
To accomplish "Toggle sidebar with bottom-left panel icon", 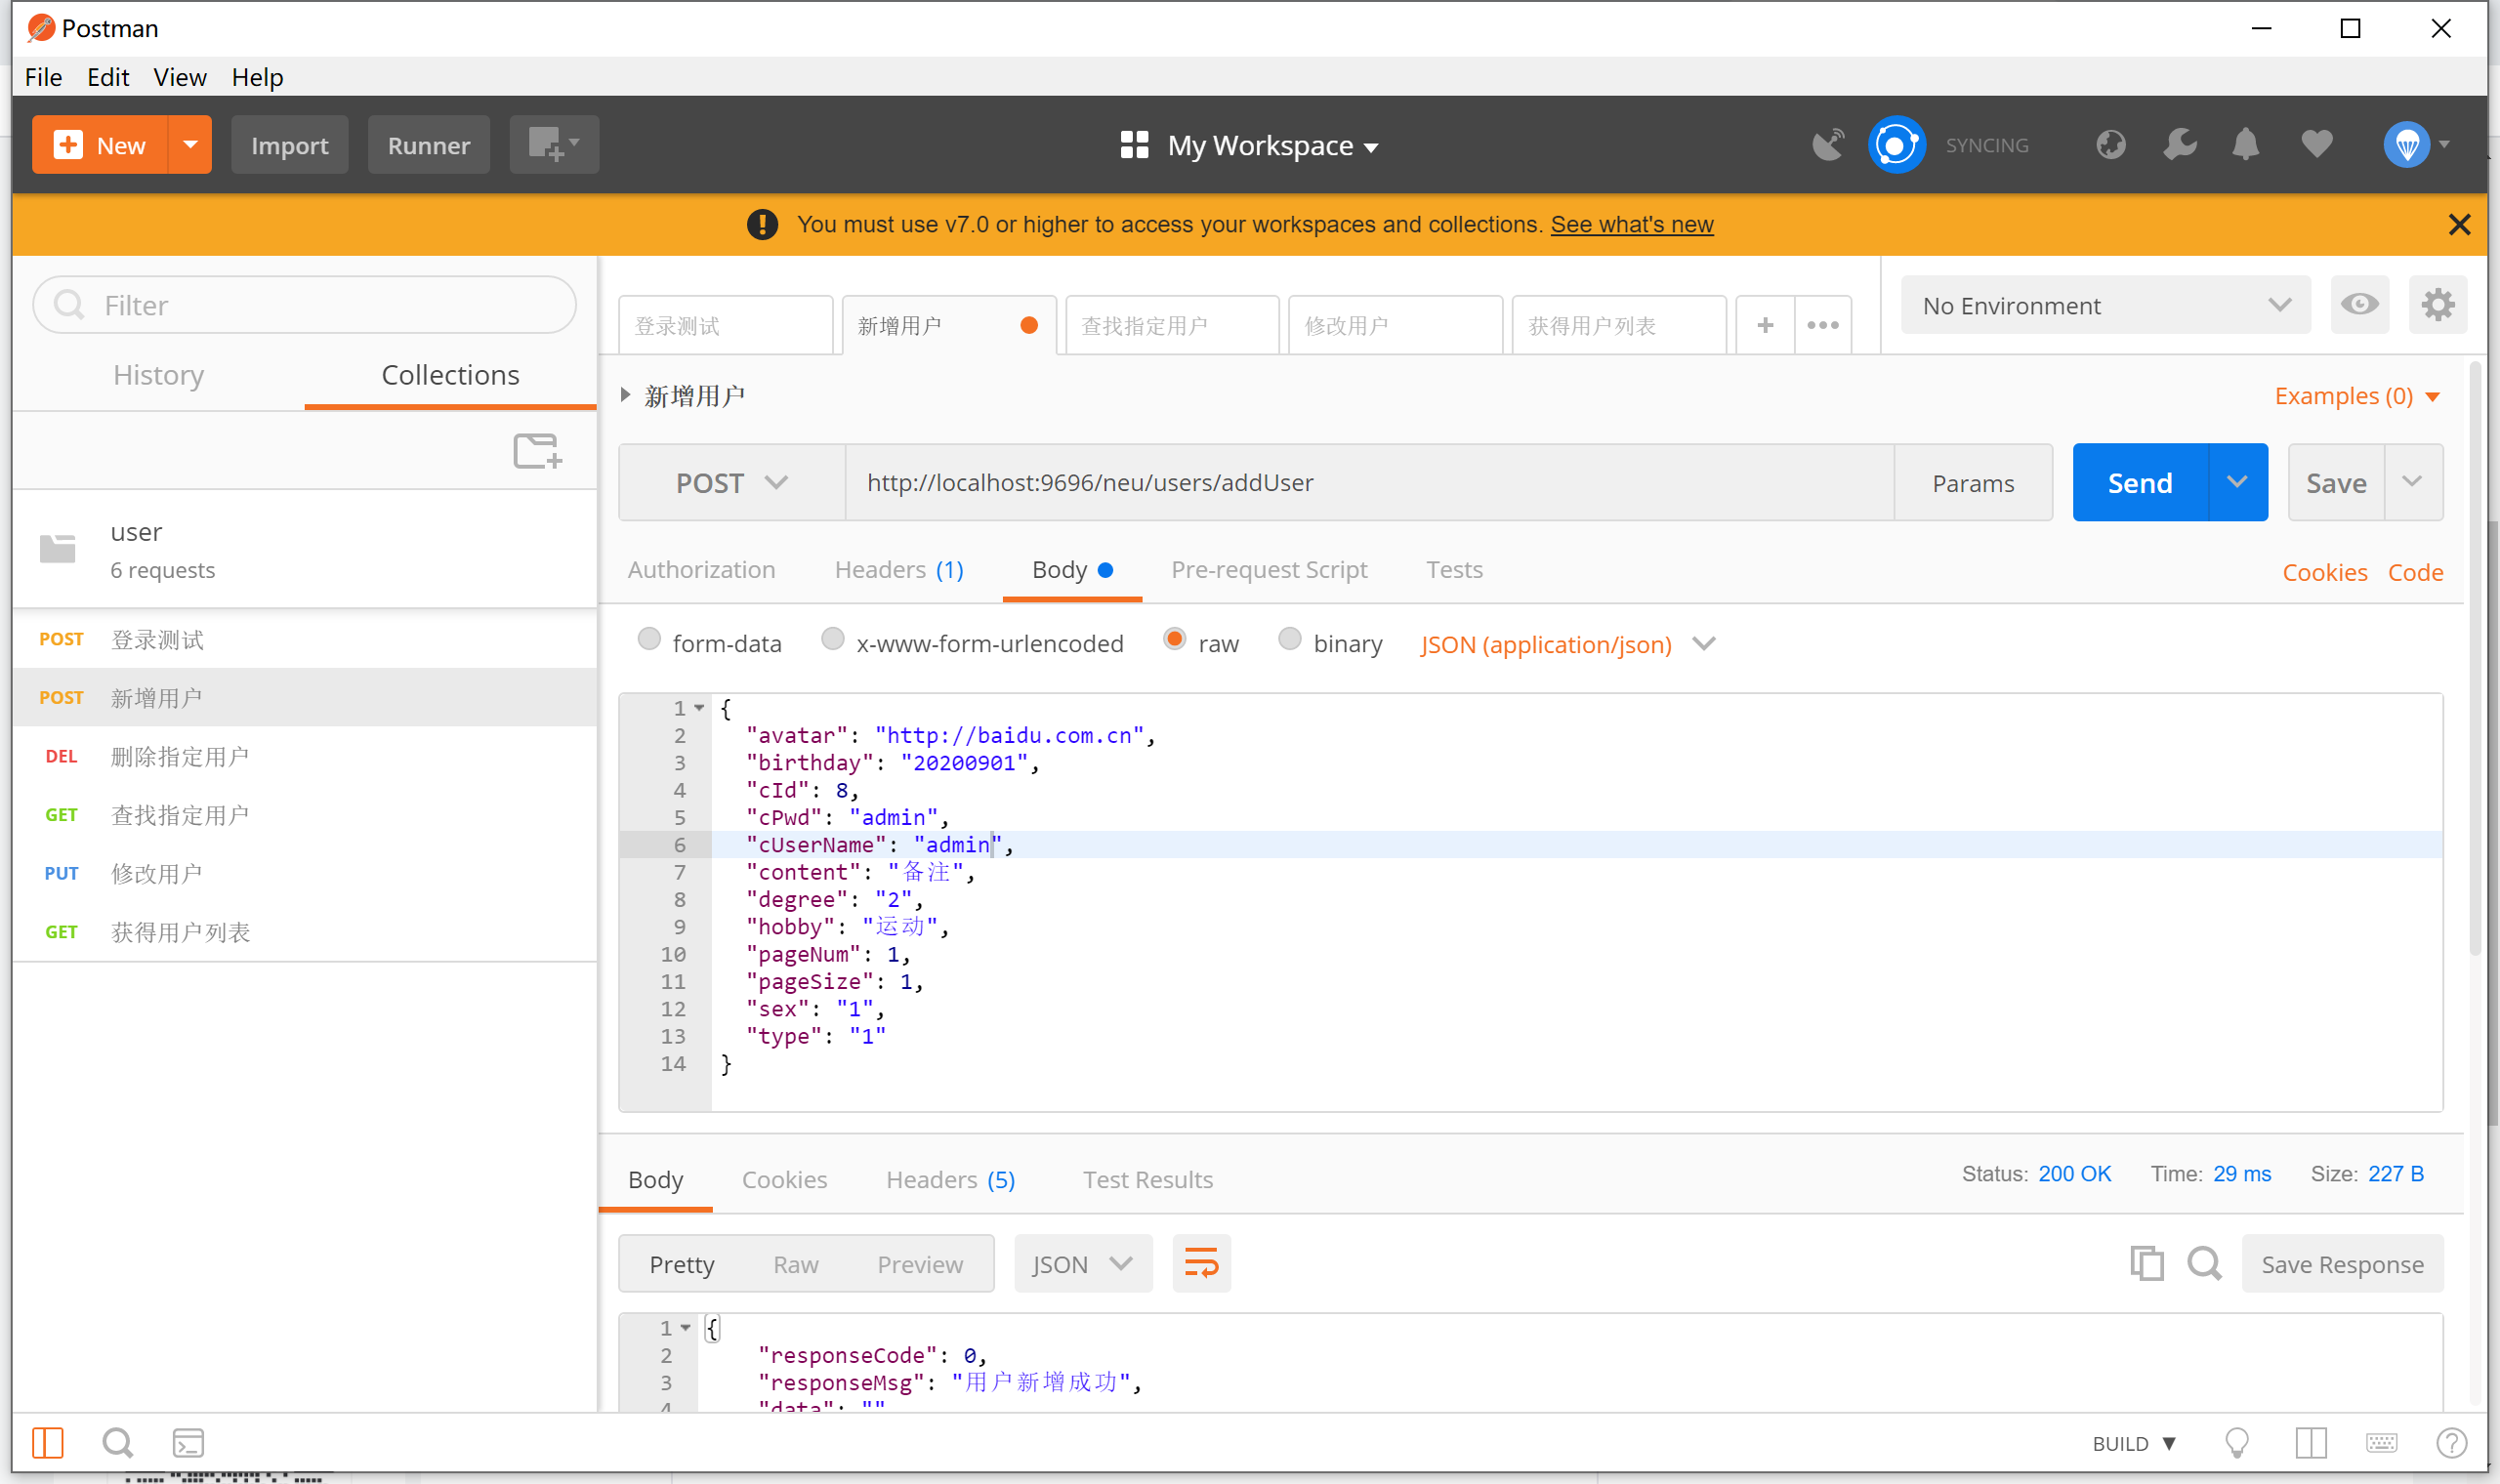I will tap(47, 1442).
